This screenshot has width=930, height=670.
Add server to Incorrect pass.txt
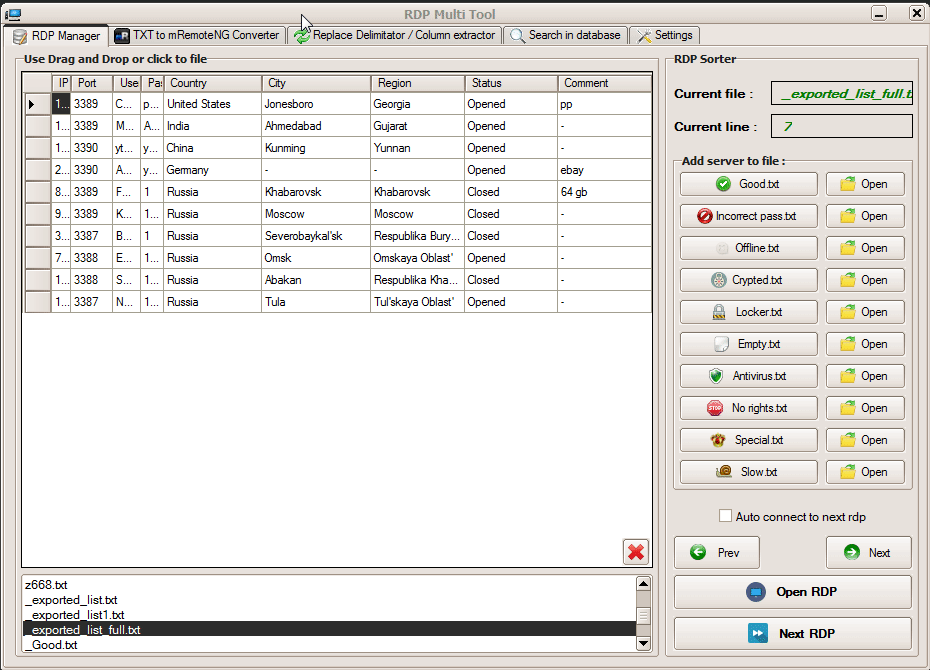pos(748,216)
